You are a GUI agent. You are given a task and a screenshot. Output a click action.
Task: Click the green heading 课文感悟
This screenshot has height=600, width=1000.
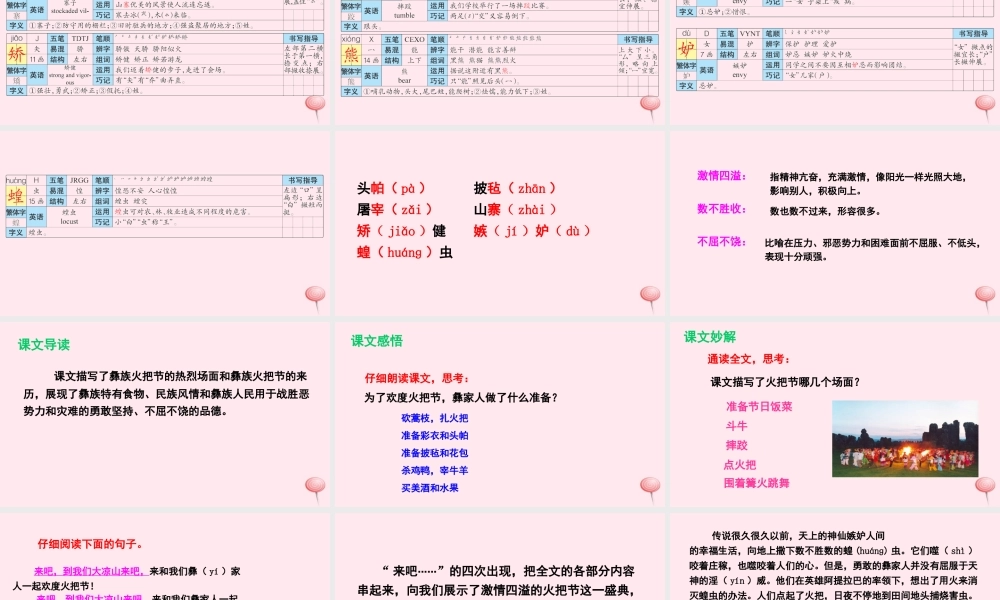(x=377, y=341)
